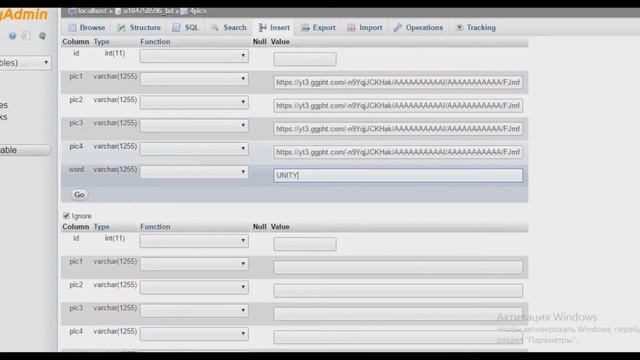
Task: Switch to the Structure tab
Action: pos(139,28)
